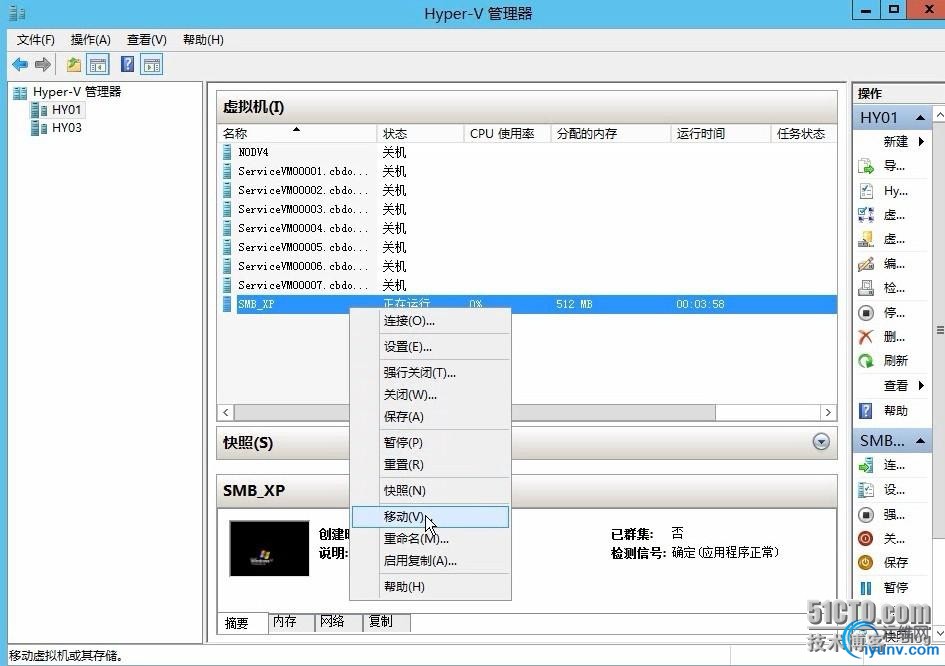Expand the 新建 submenu arrow

point(921,142)
